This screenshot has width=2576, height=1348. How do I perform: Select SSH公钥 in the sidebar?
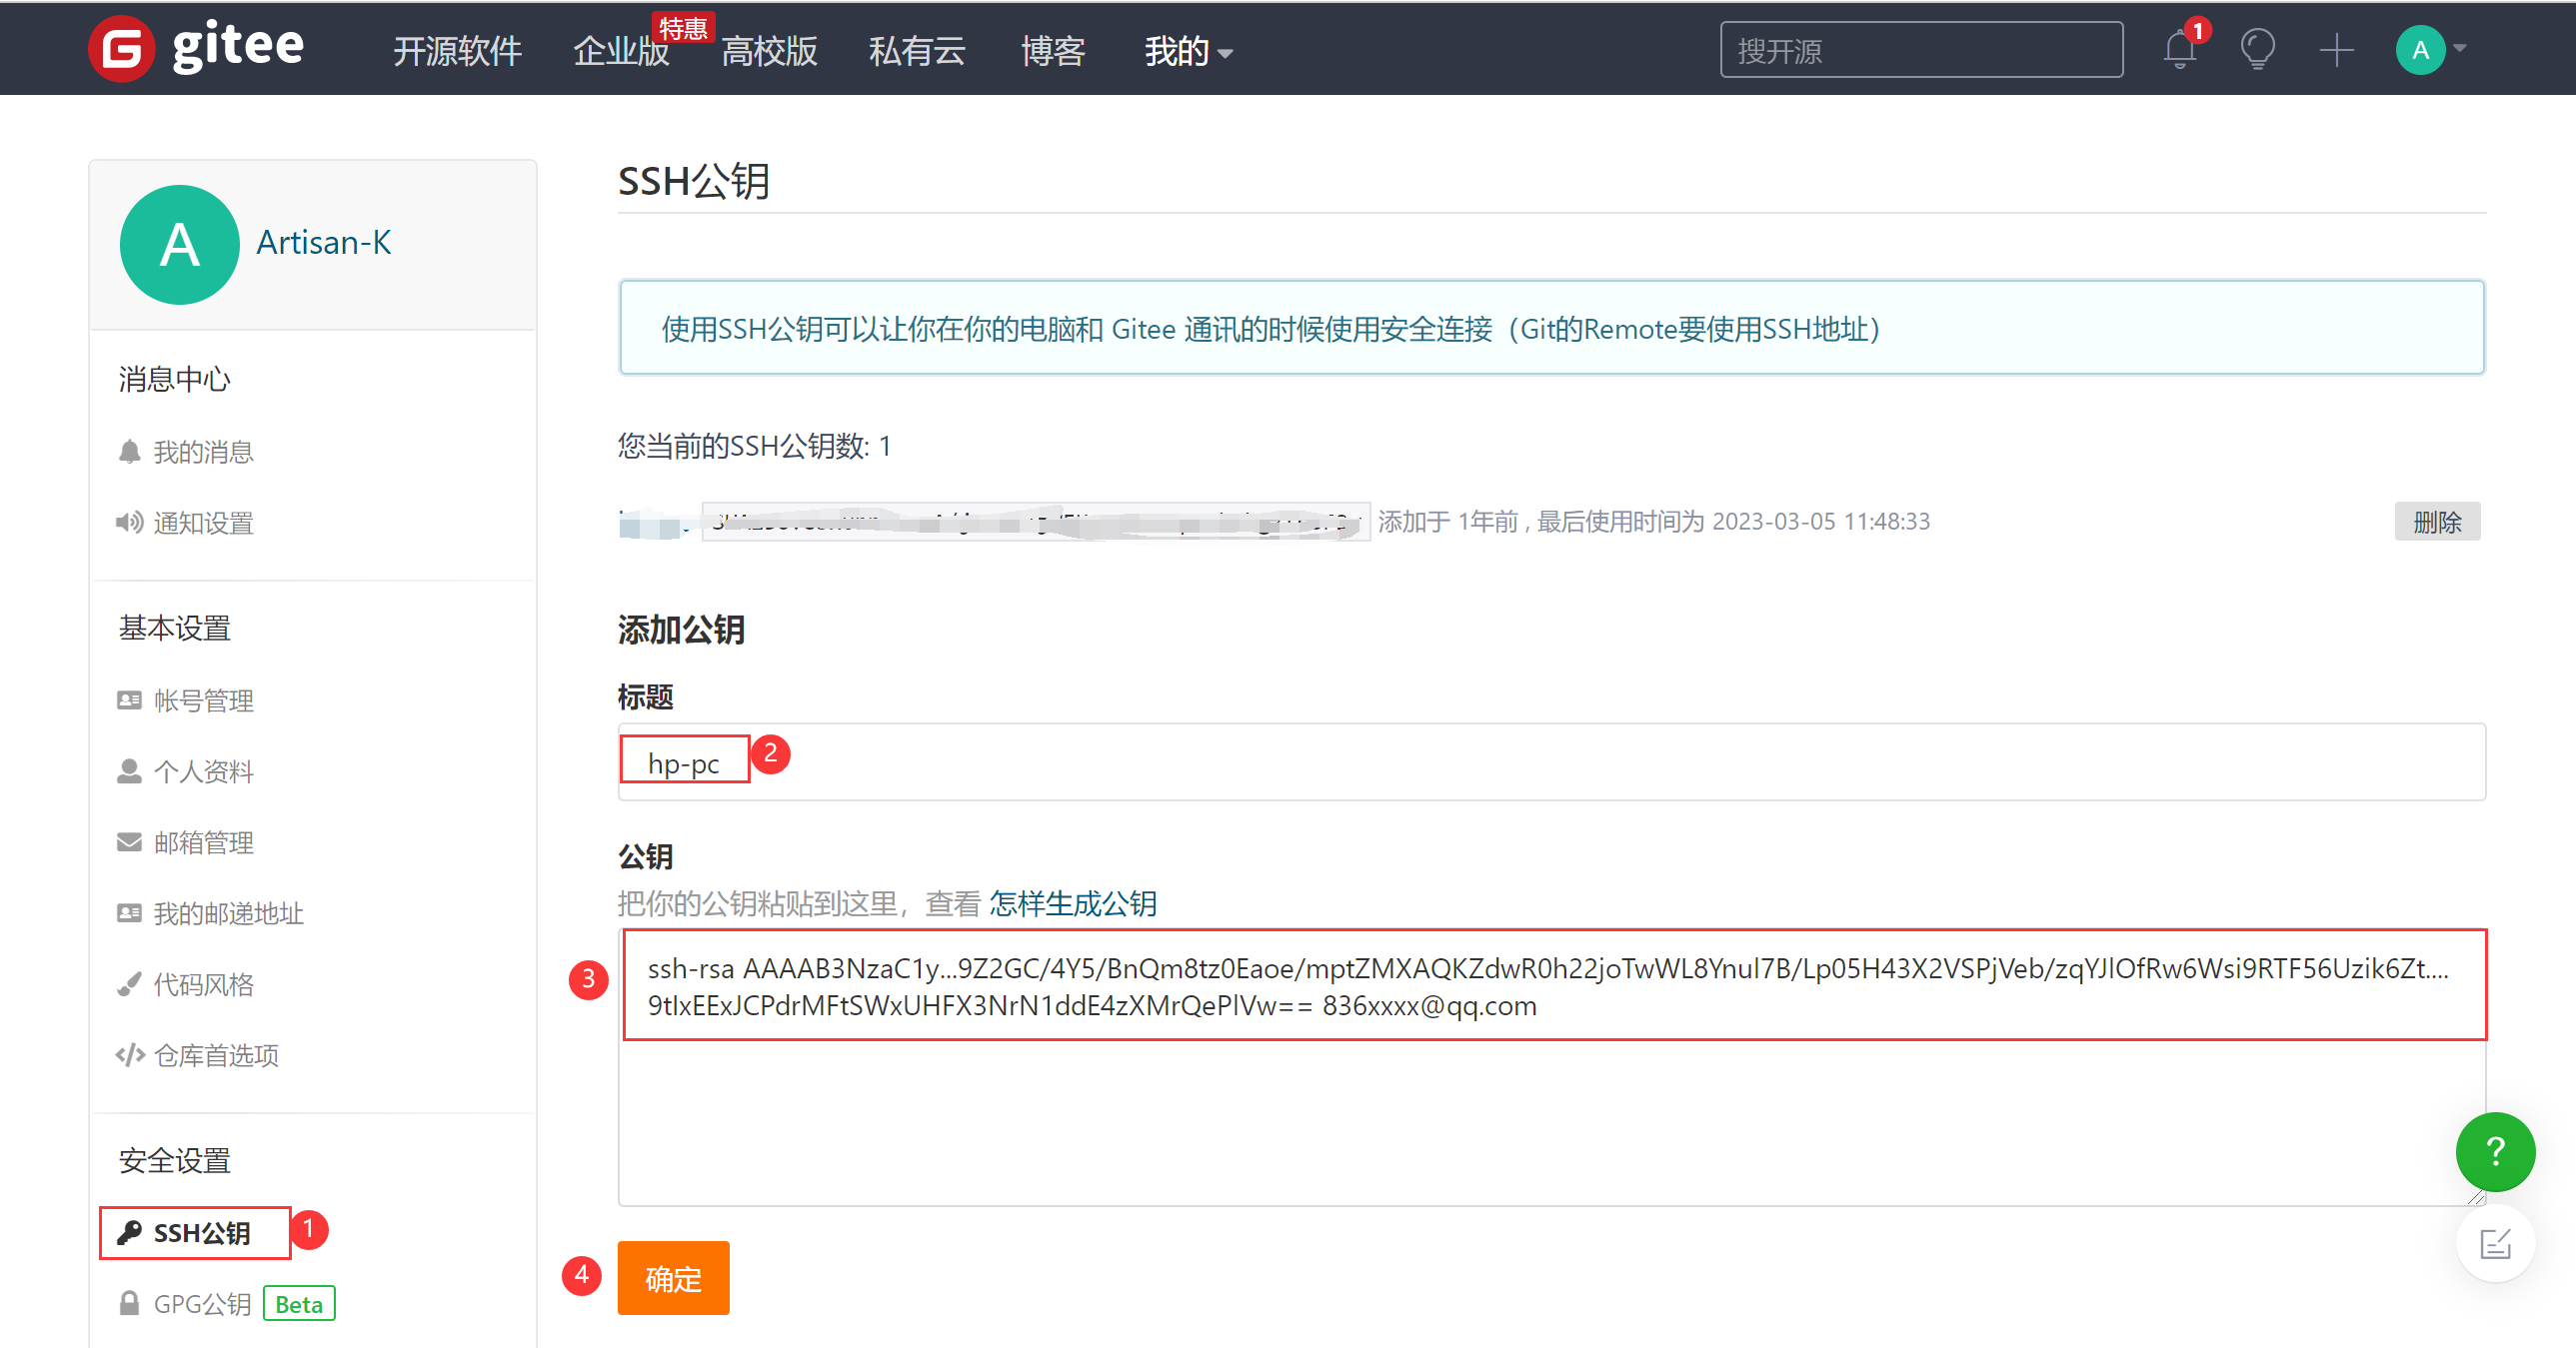(200, 1233)
